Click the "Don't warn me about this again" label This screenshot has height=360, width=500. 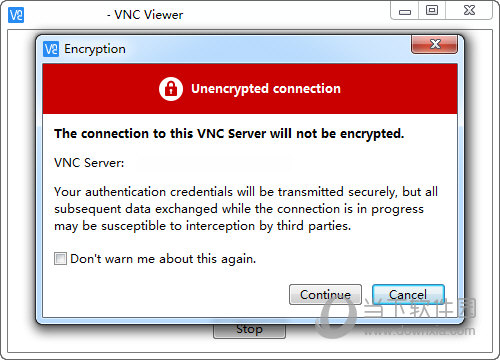coord(163,259)
